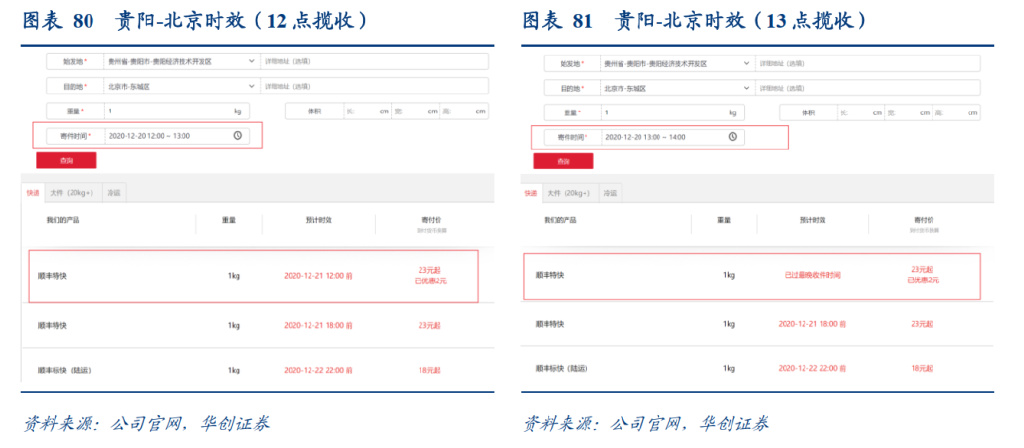Open clock icon in 13:00 ~ 14:00 time field

pos(733,136)
